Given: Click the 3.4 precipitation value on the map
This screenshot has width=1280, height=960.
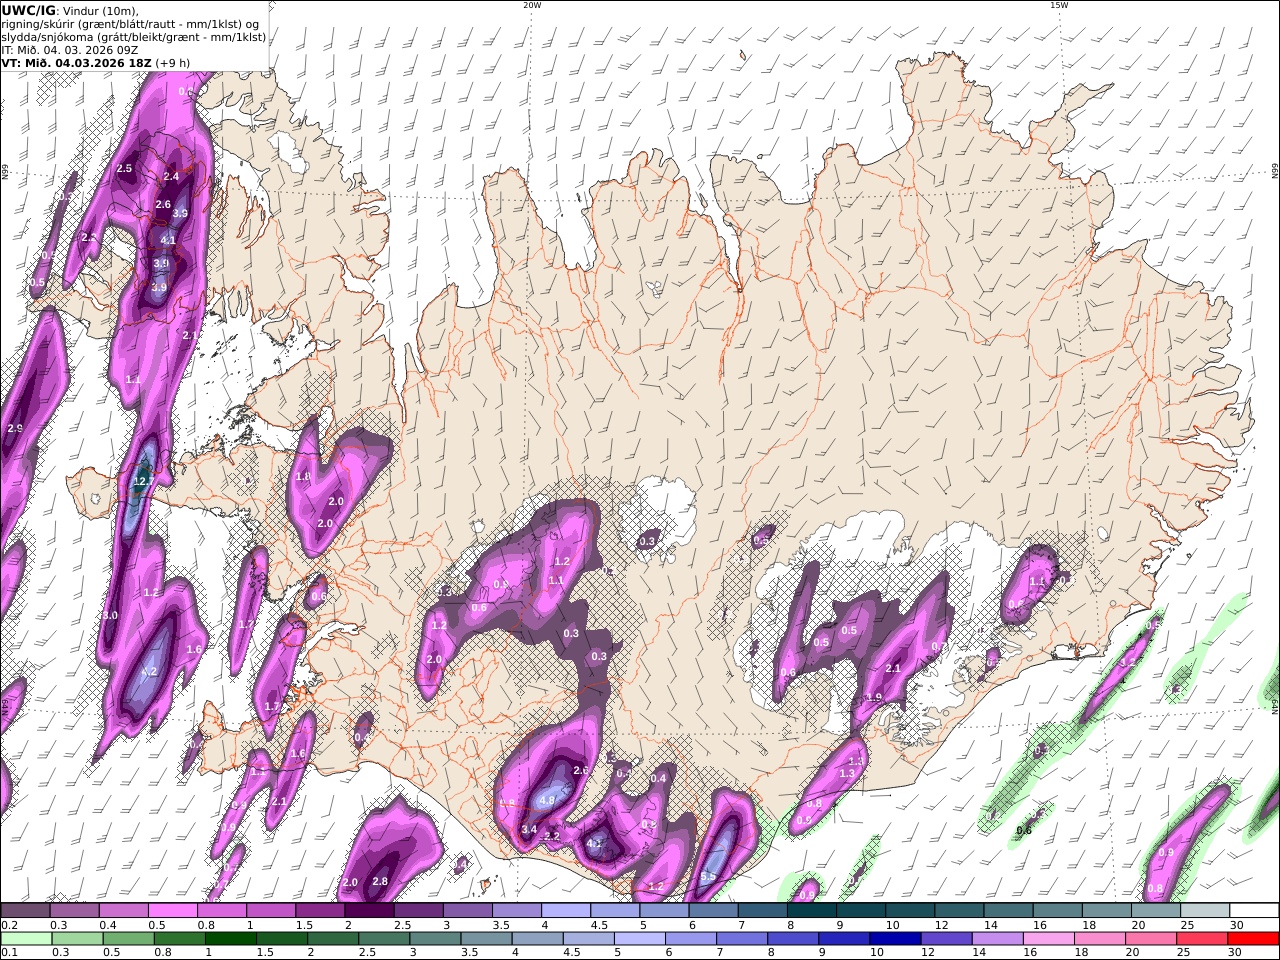Looking at the screenshot, I should 529,830.
